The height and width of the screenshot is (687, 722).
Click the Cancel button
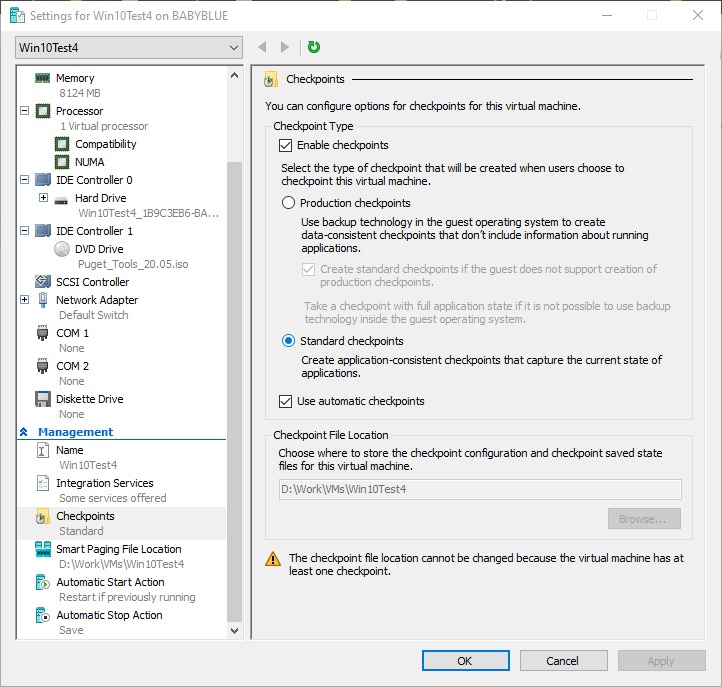click(x=562, y=660)
